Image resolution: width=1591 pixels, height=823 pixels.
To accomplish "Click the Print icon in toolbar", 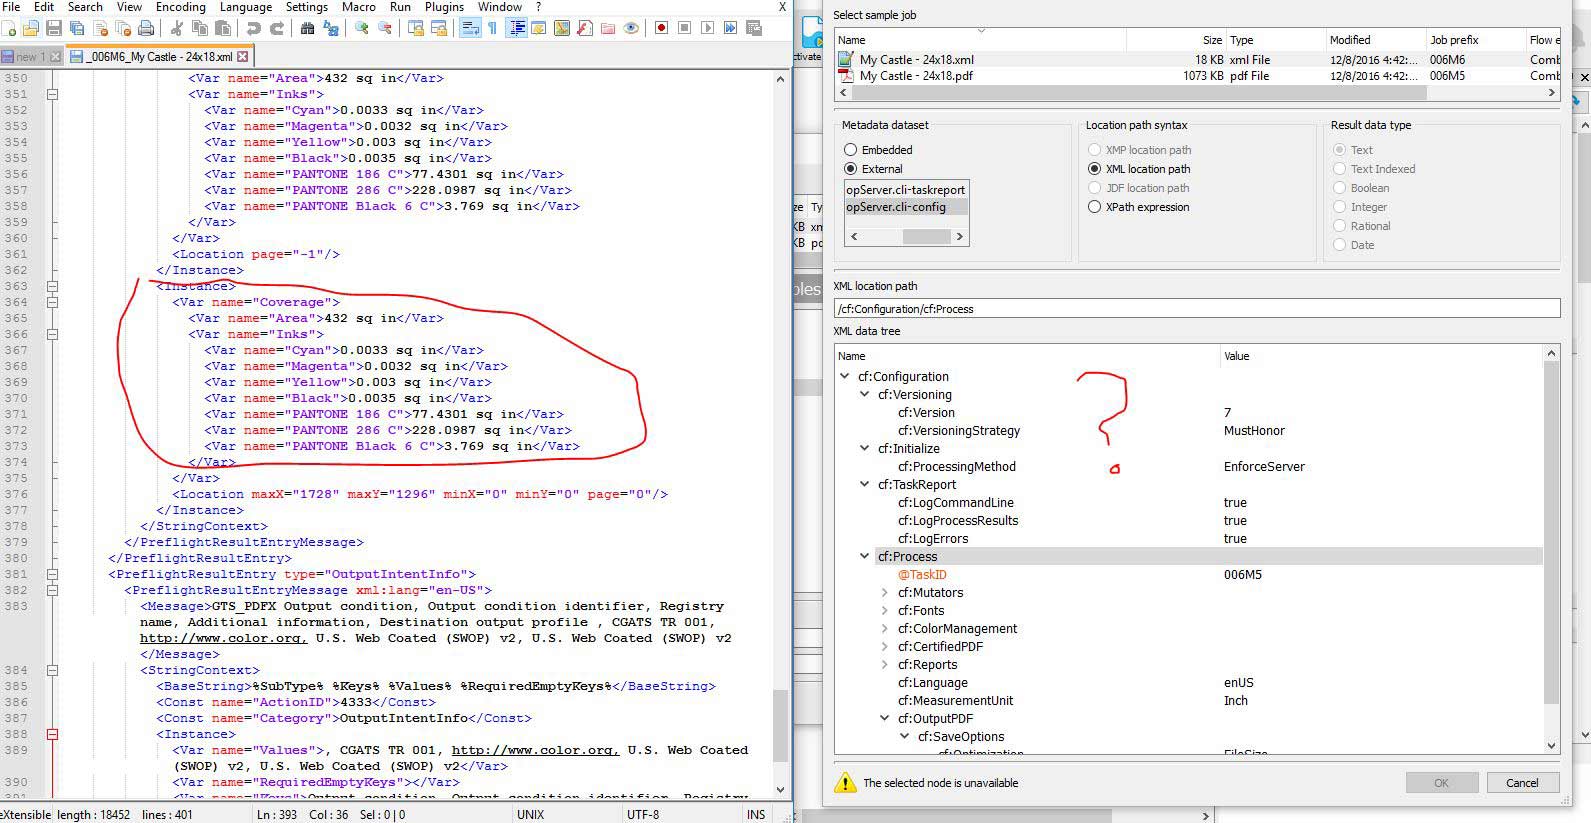I will 146,28.
